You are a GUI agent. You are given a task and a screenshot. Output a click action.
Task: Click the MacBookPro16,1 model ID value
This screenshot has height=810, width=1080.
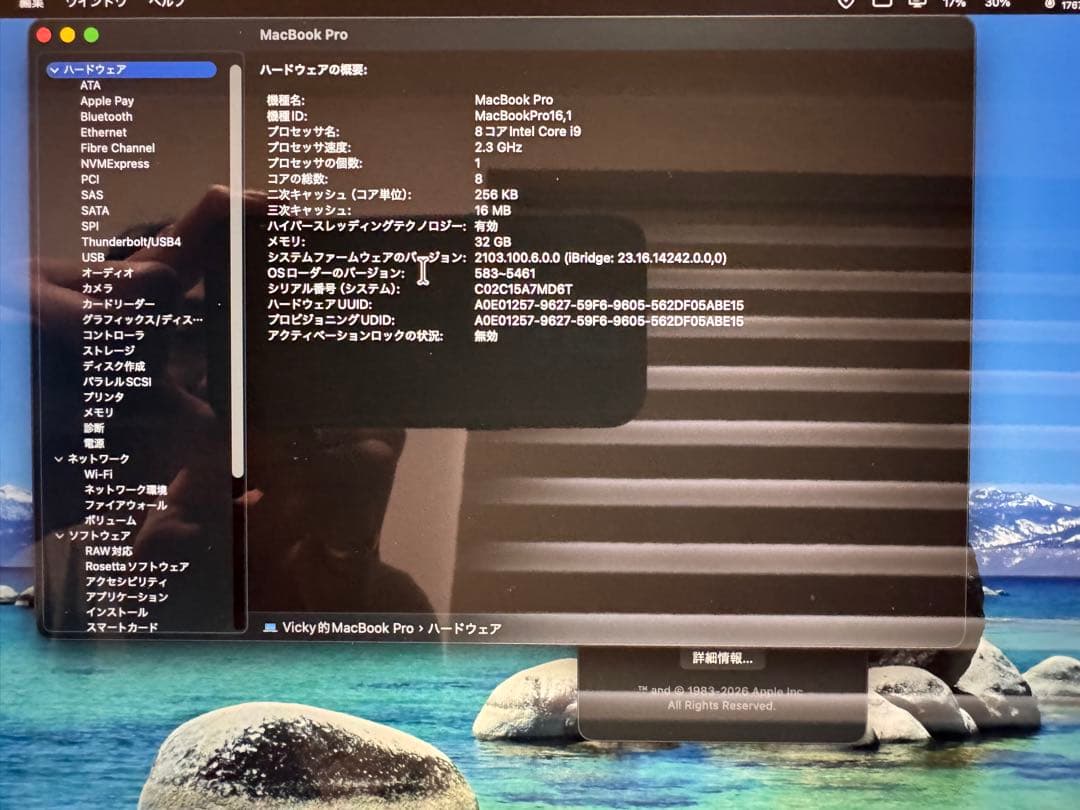coord(523,116)
